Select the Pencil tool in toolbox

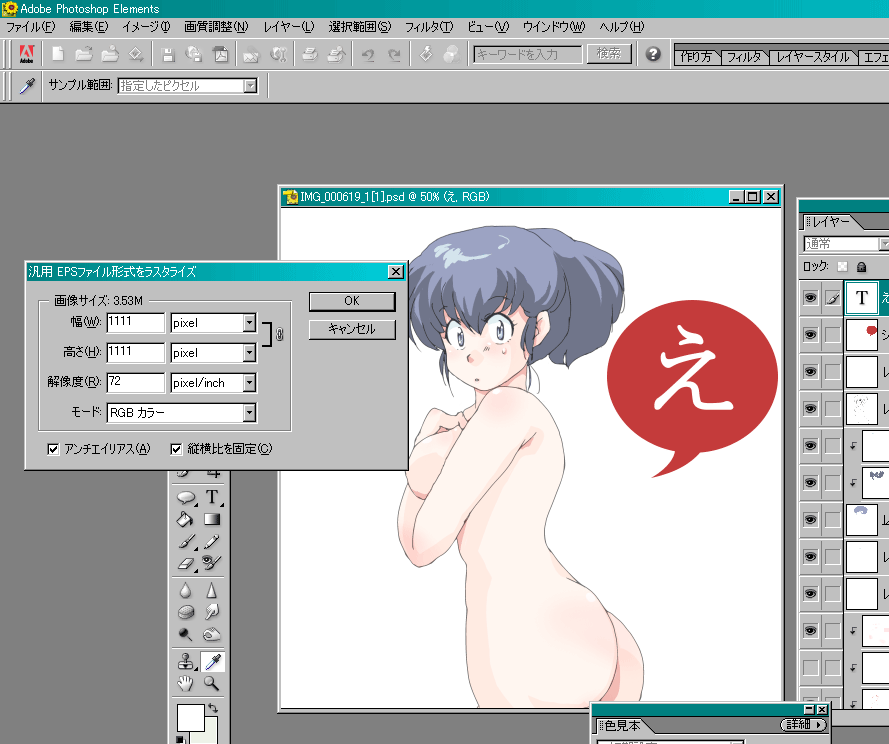211,542
